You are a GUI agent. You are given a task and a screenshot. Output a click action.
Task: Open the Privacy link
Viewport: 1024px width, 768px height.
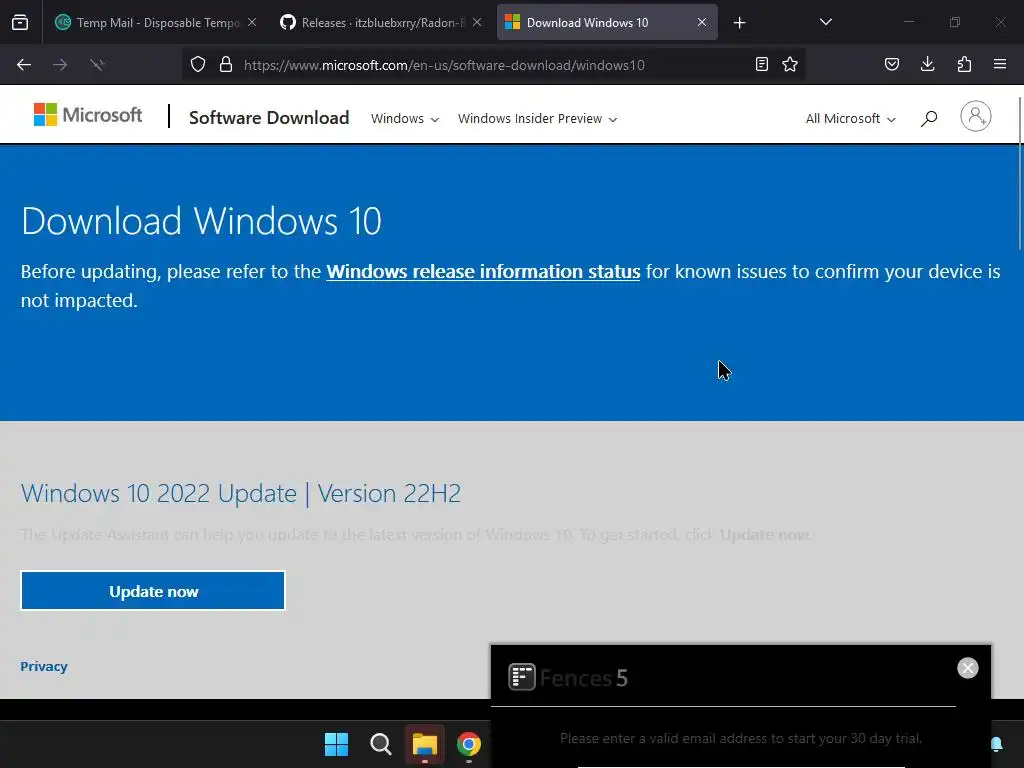point(44,667)
